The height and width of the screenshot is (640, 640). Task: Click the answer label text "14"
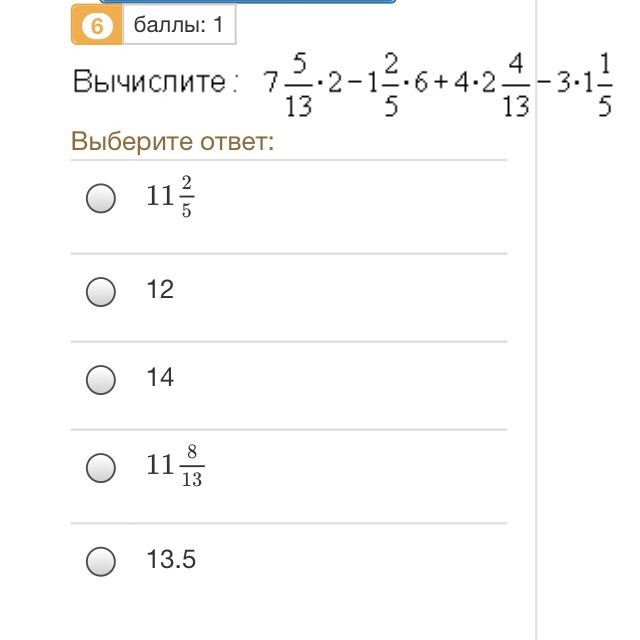pos(160,378)
